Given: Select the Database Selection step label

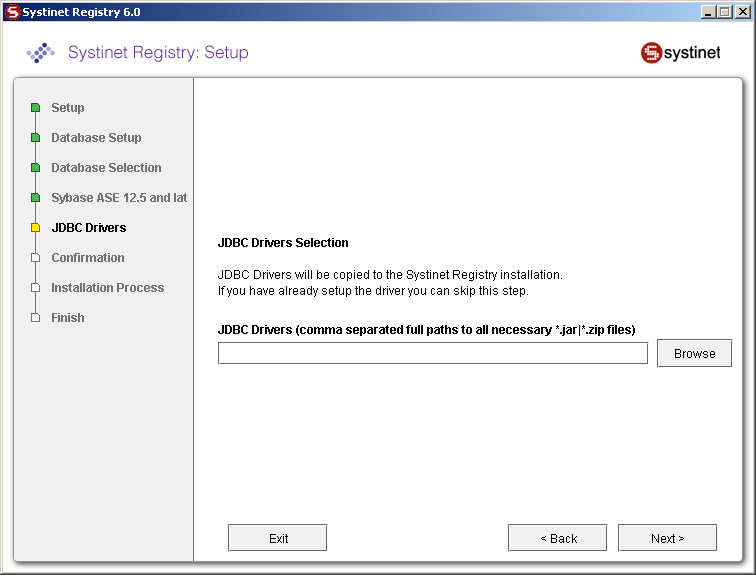Looking at the screenshot, I should [x=107, y=168].
